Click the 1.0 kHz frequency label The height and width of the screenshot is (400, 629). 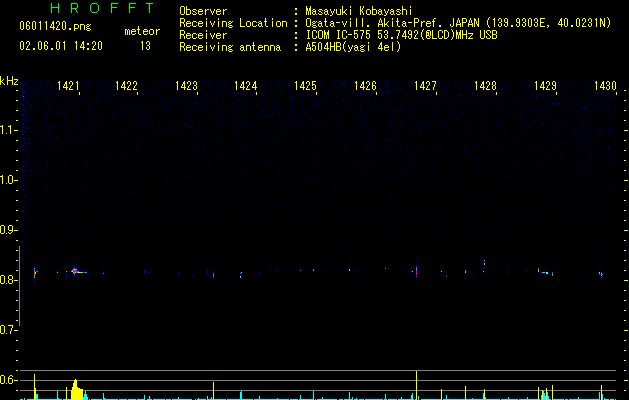point(8,180)
